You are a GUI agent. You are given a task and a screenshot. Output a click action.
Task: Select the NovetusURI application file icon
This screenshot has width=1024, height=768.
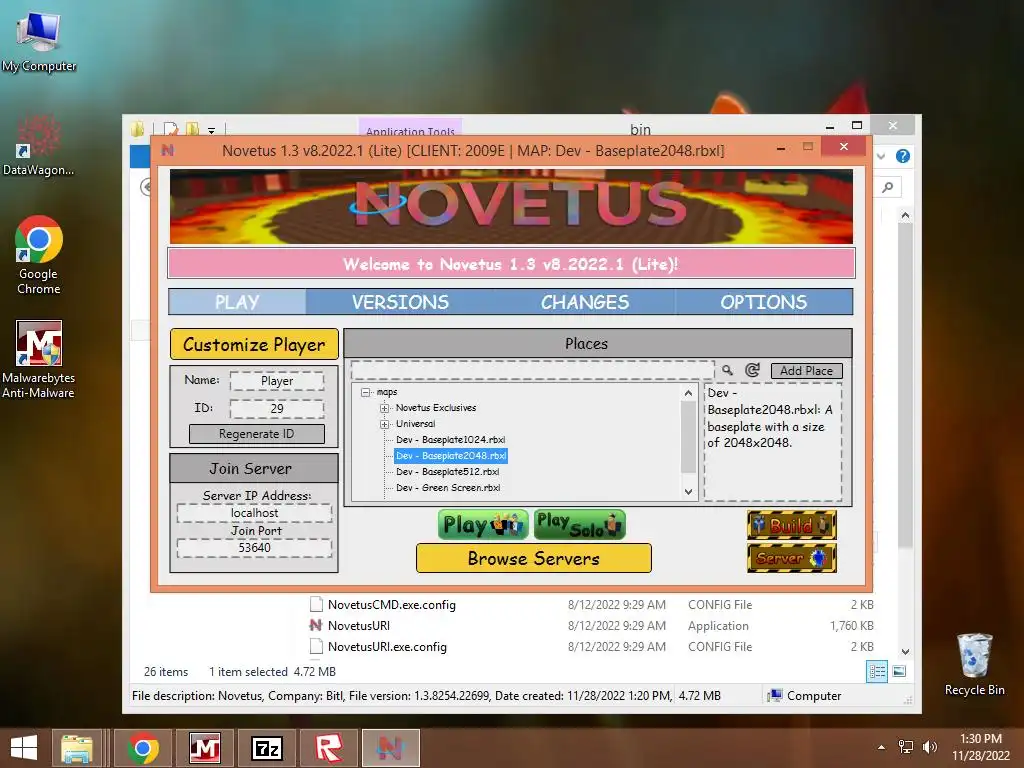click(x=315, y=625)
